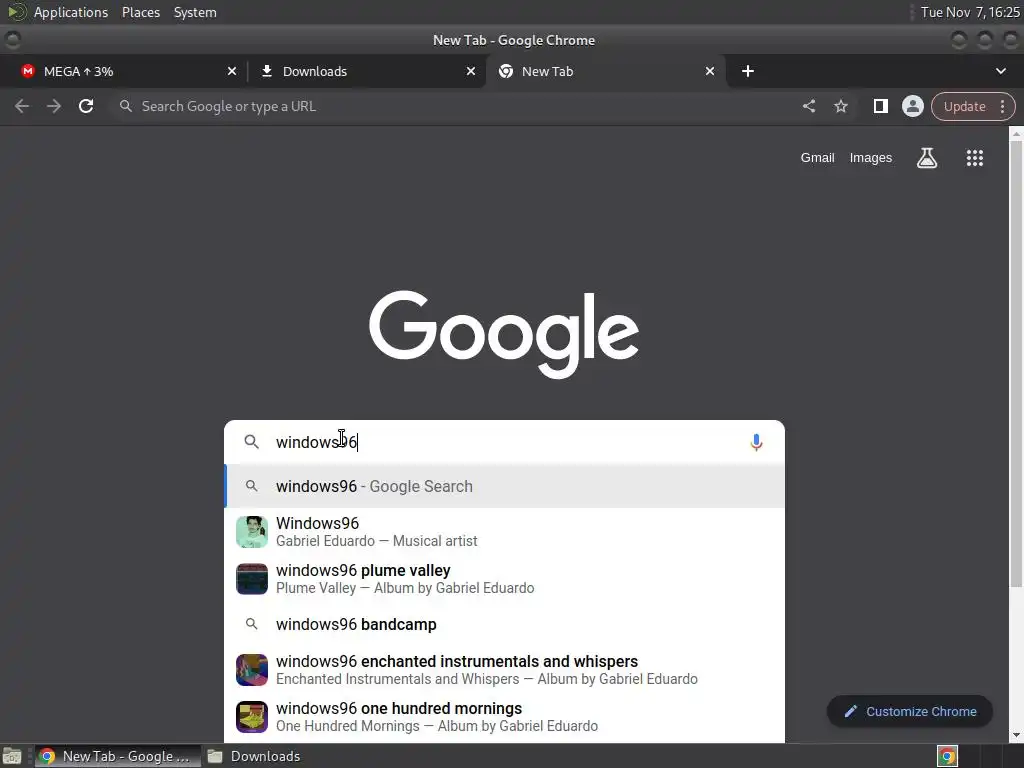This screenshot has height=768, width=1024.
Task: Choose 'windows96 enchanted instrumentals and whispers' suggestion
Action: click(504, 670)
